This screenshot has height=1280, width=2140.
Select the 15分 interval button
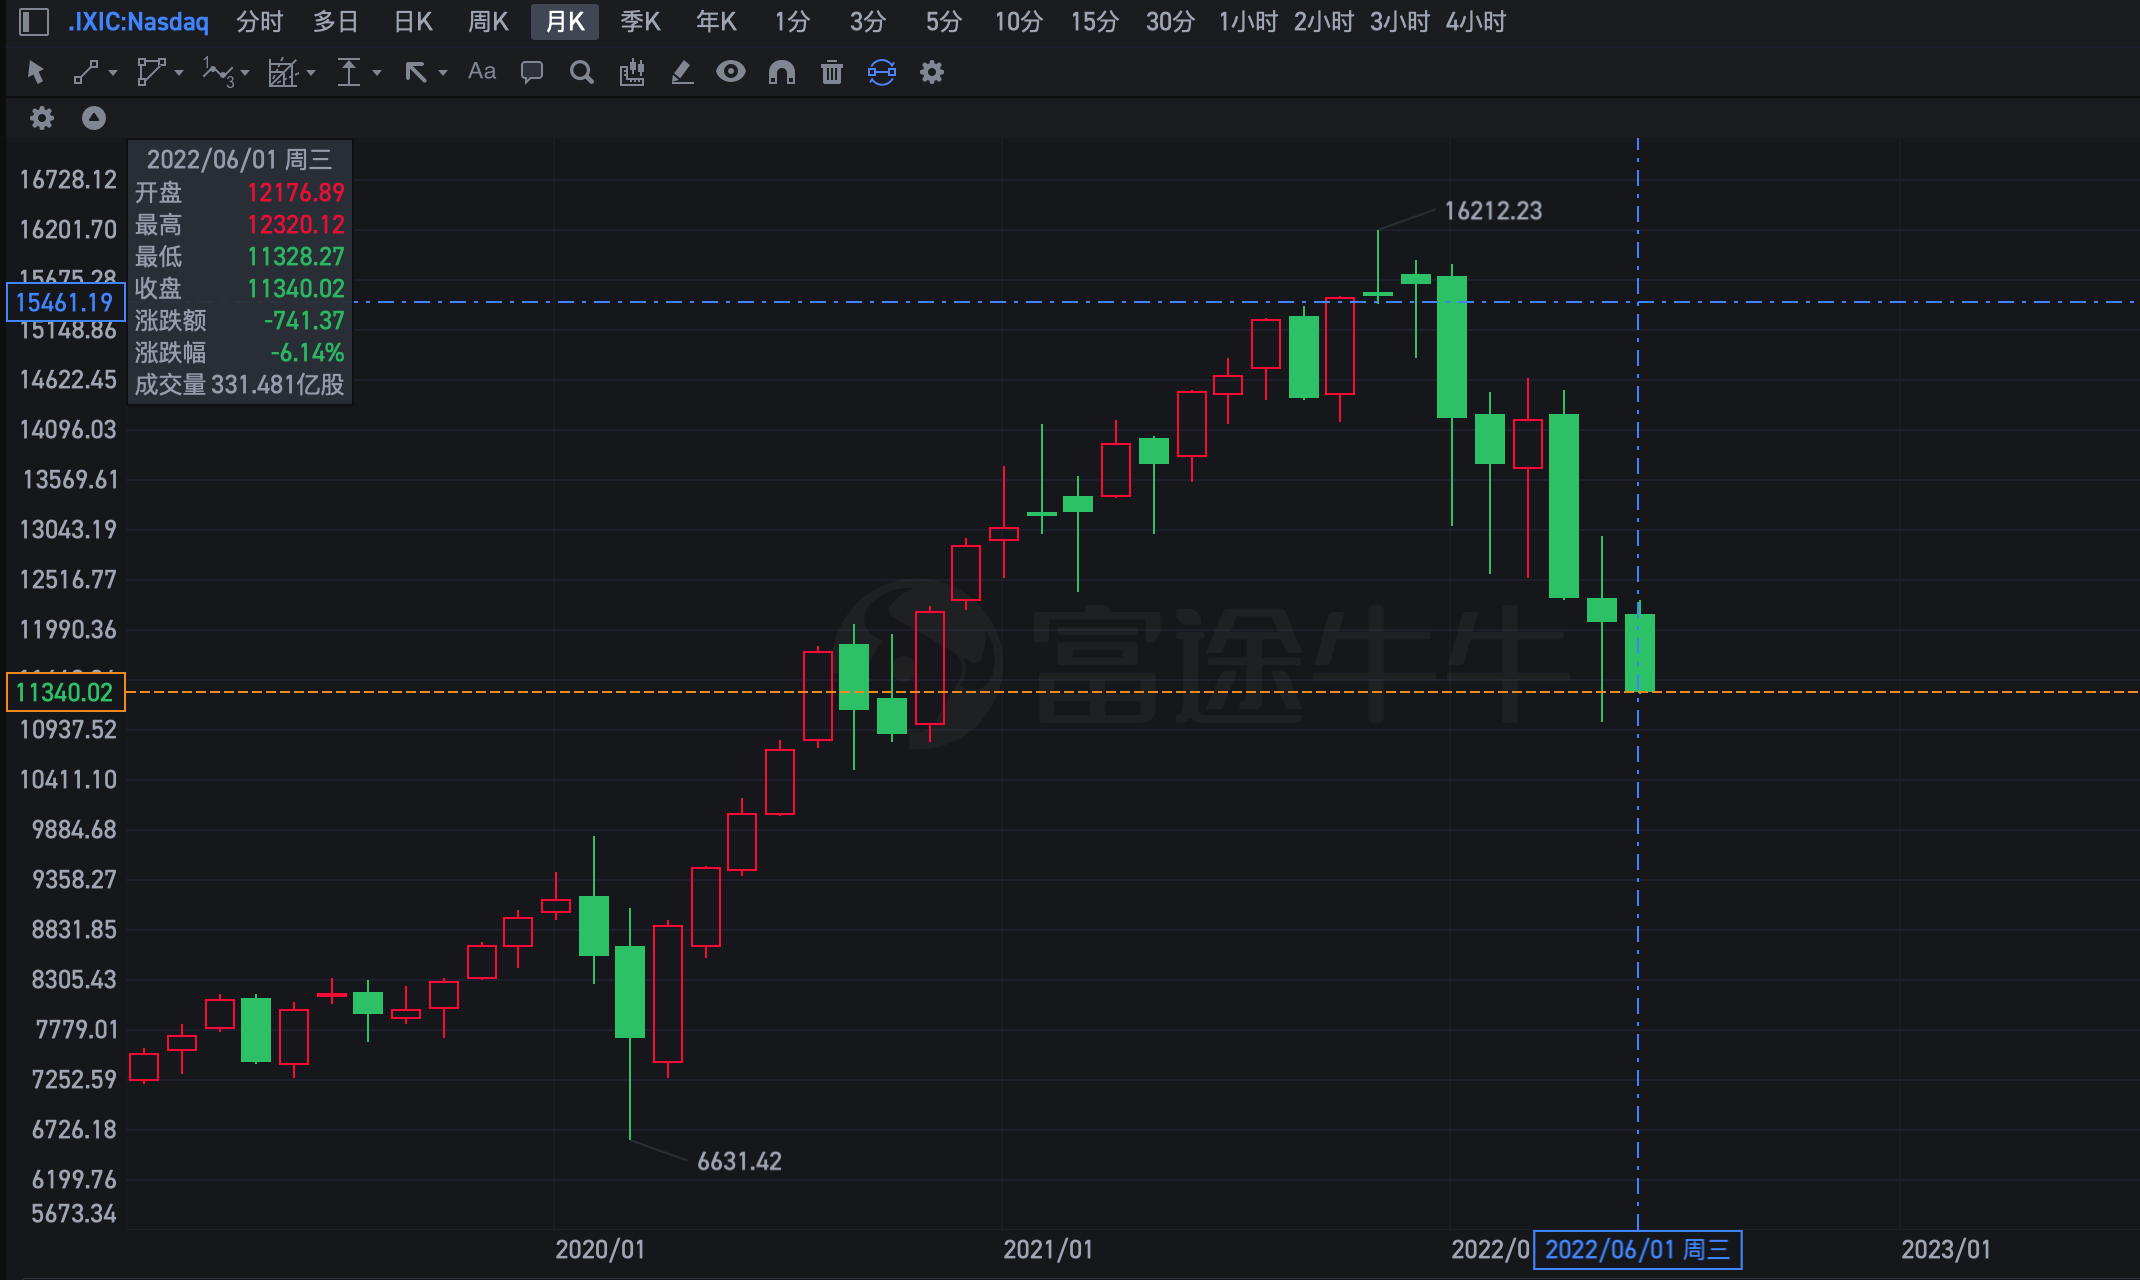pyautogui.click(x=1094, y=21)
